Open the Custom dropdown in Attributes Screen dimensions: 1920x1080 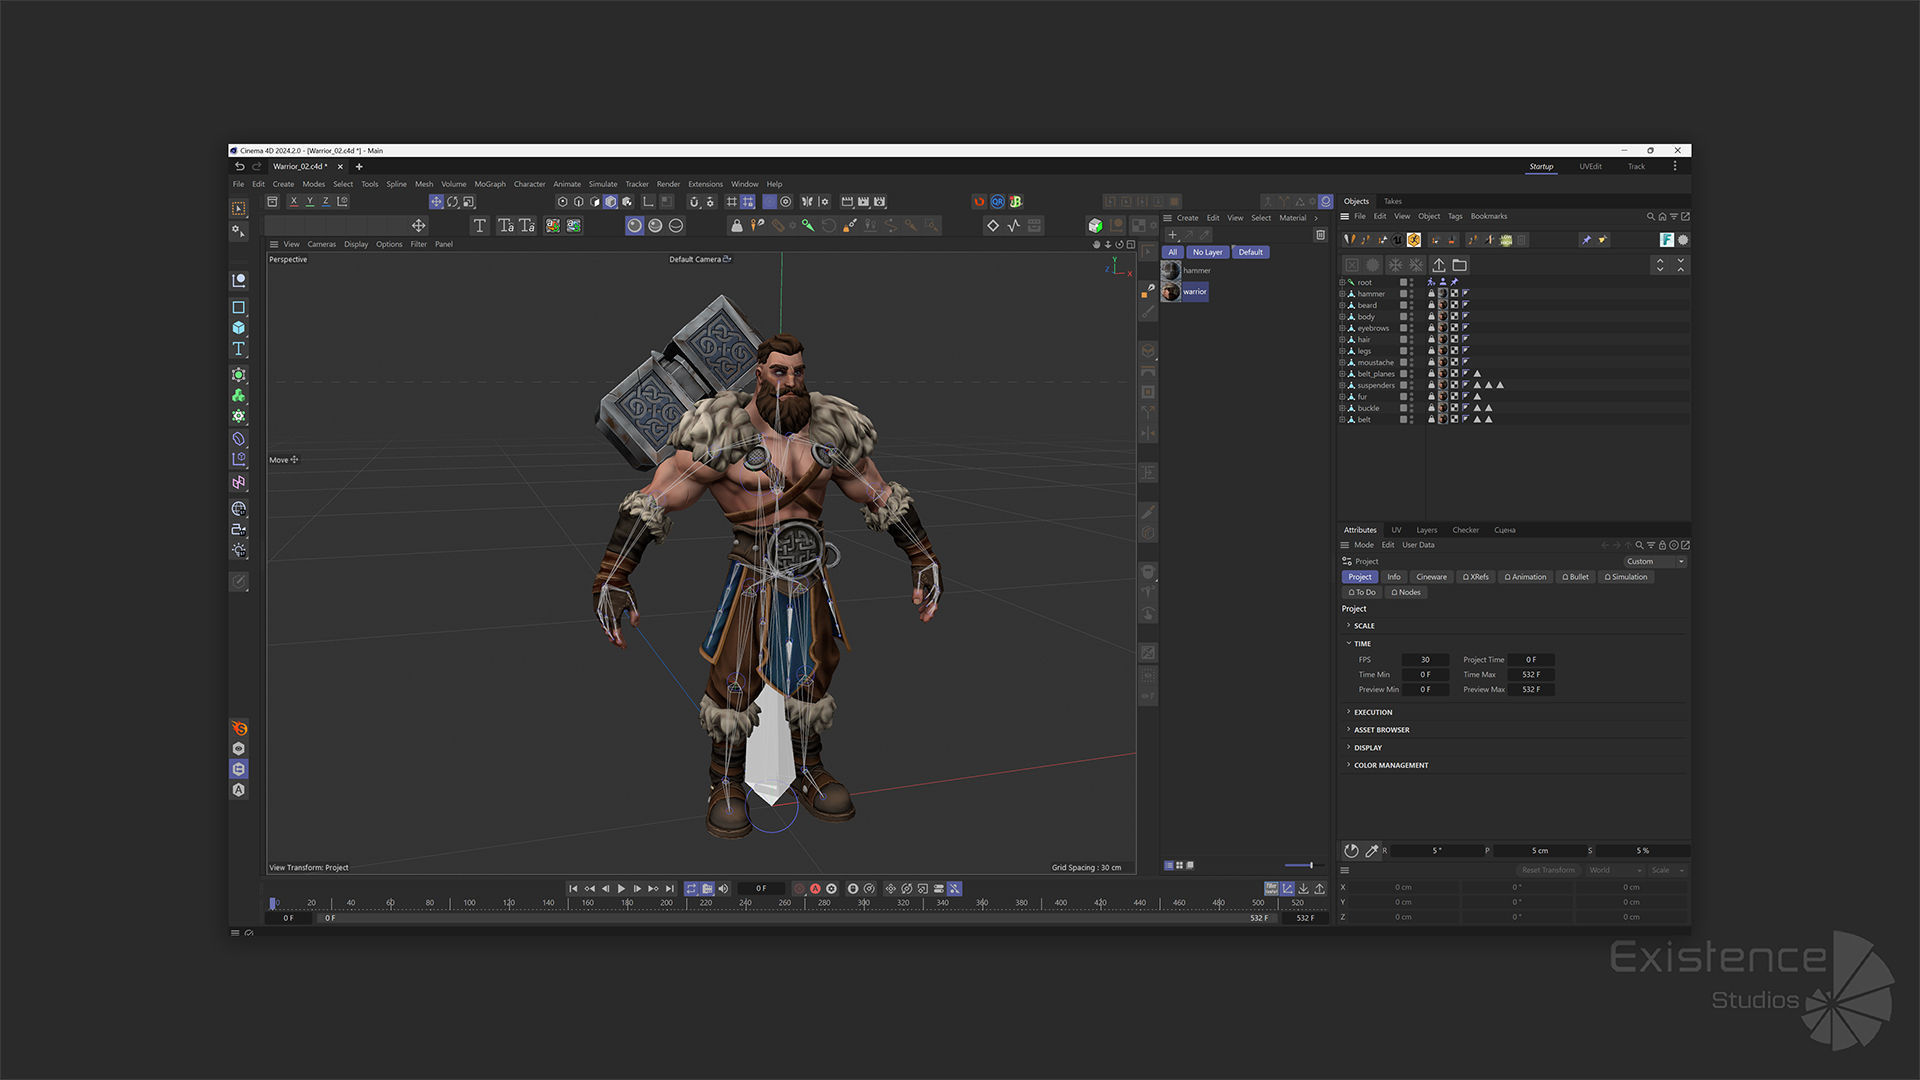(1654, 562)
